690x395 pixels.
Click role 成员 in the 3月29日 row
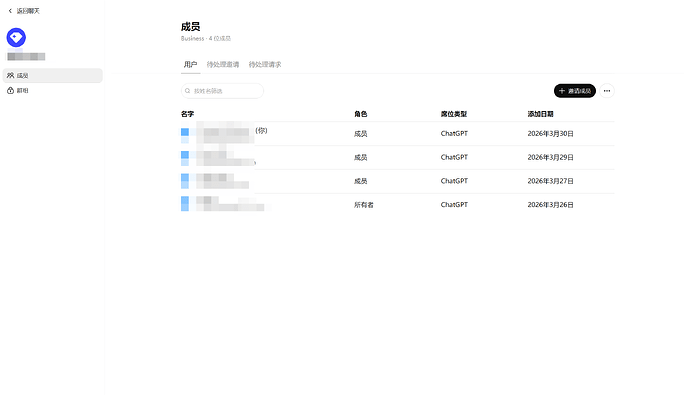[361, 157]
